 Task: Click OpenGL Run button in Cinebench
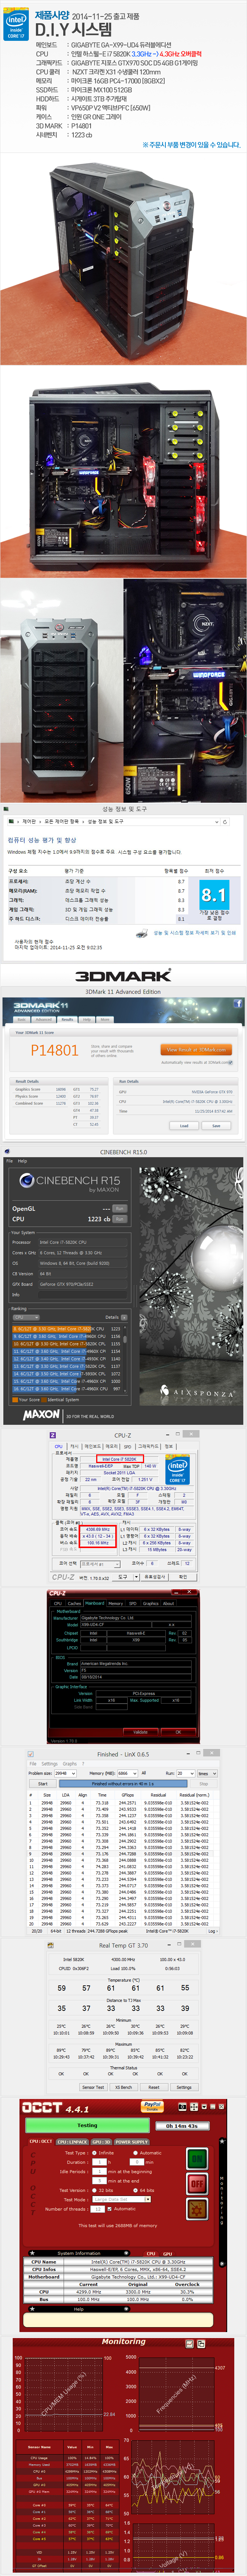pos(120,1208)
